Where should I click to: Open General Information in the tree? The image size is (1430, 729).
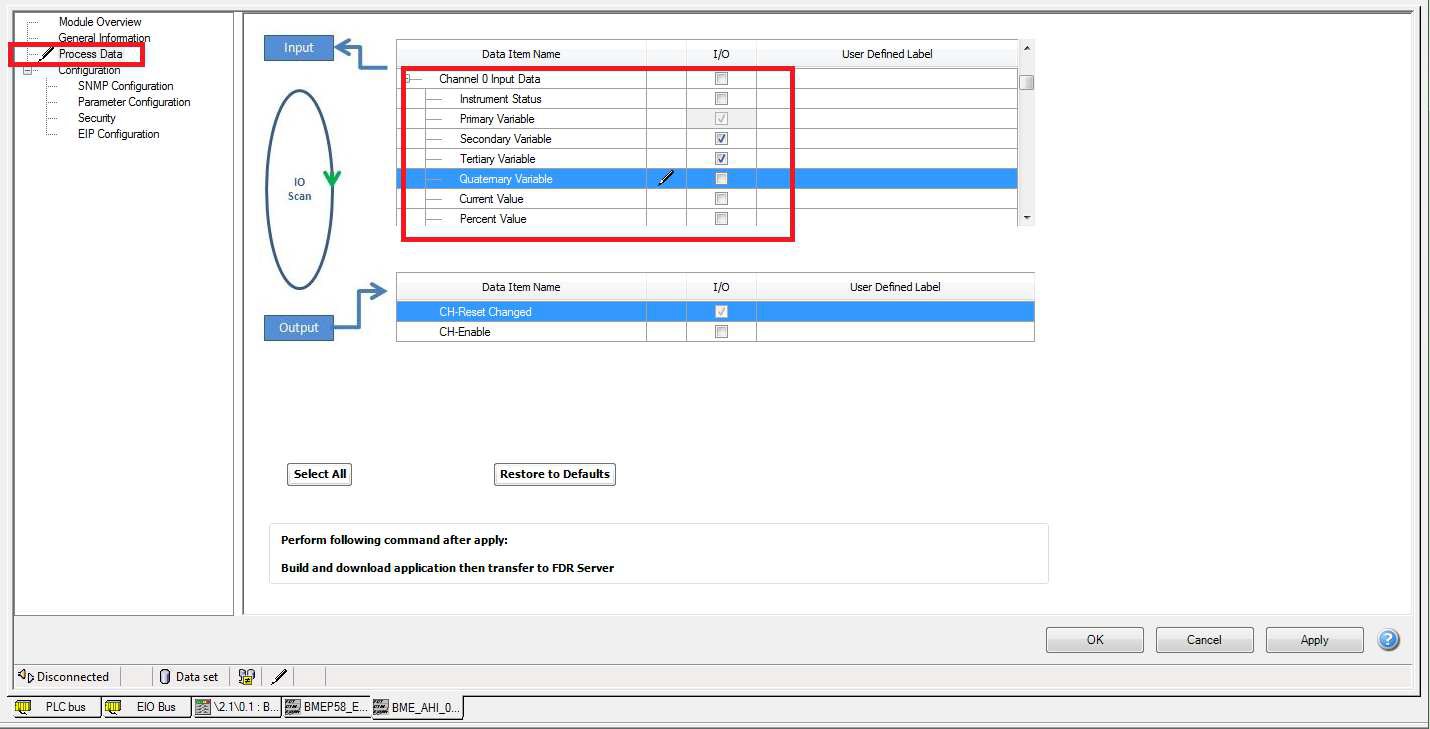click(x=104, y=38)
